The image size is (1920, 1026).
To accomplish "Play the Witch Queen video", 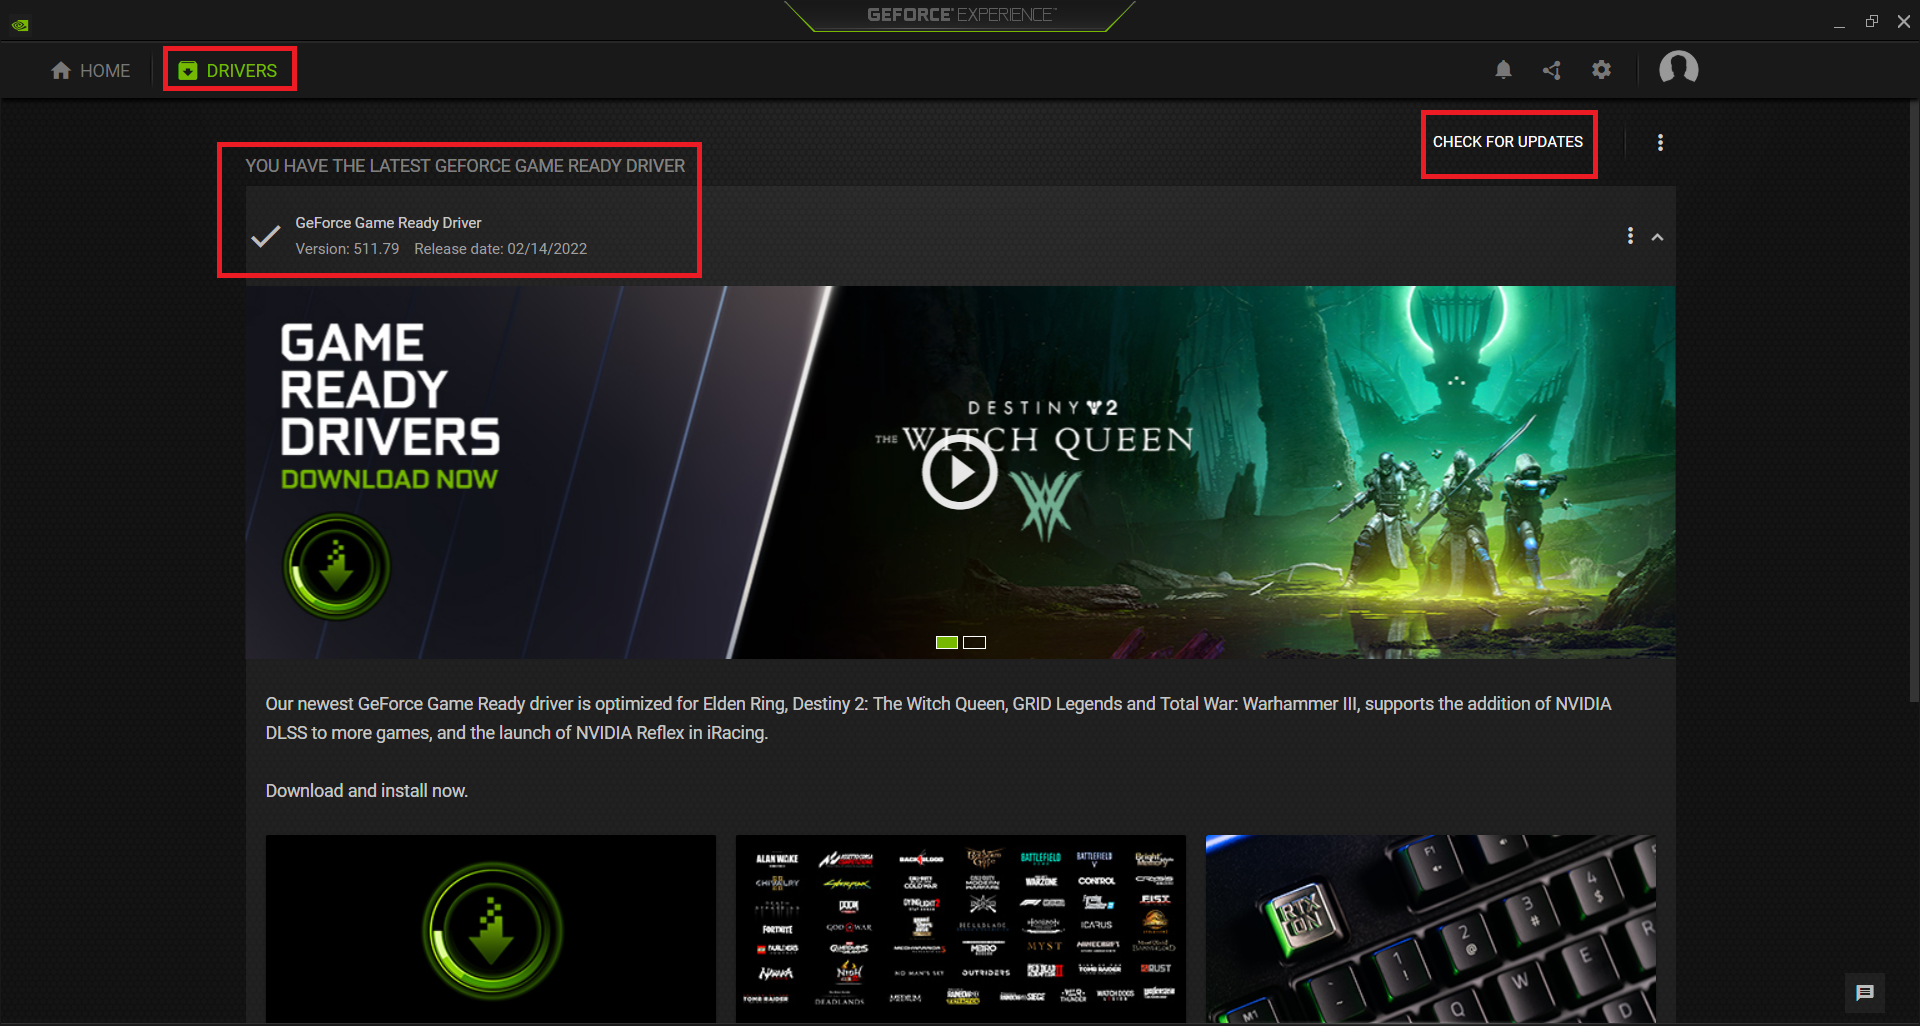I will pos(959,472).
